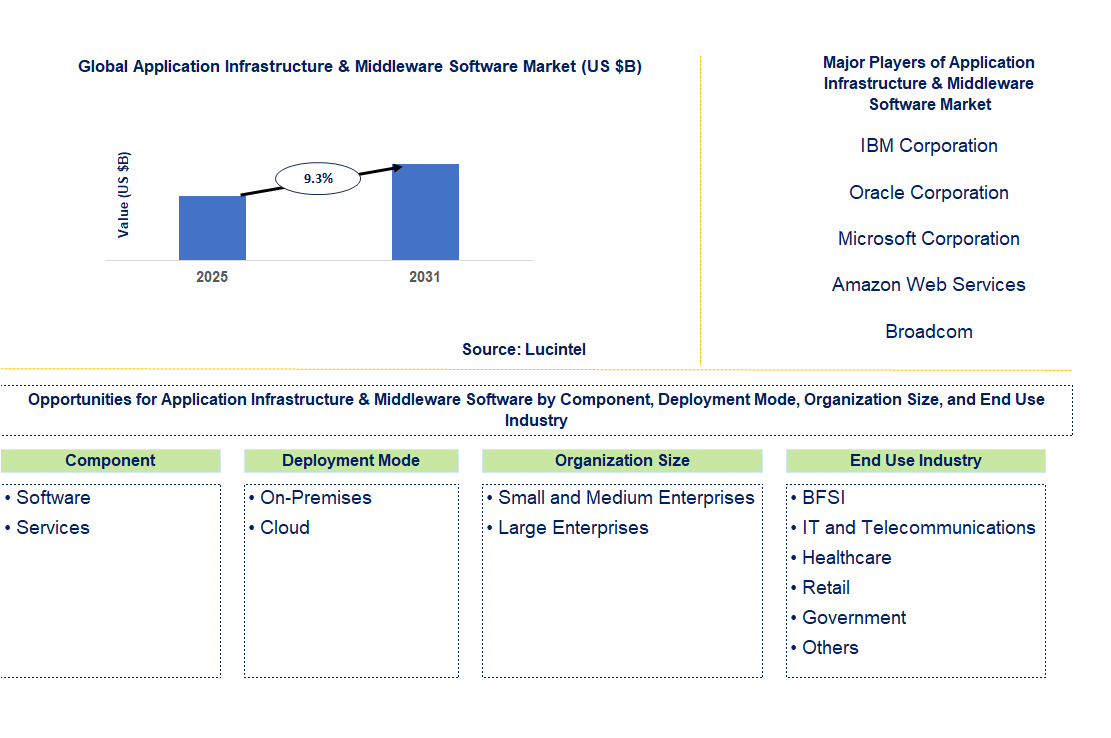
Task: Click the 'Source: Lucintel' text
Action: [524, 349]
